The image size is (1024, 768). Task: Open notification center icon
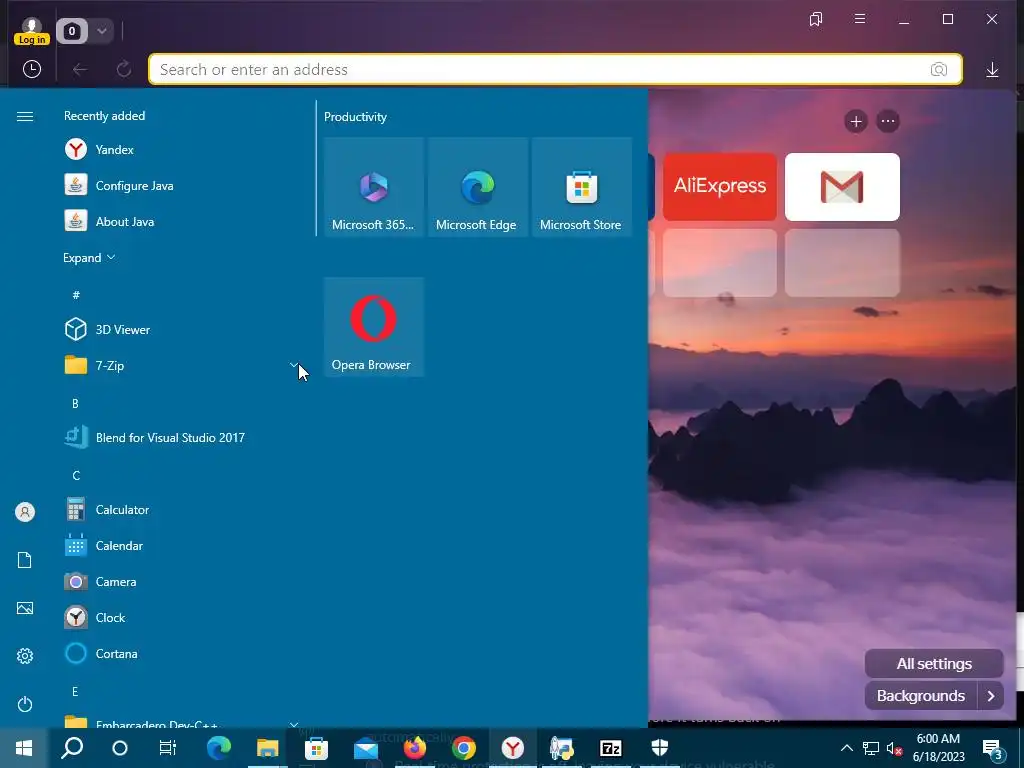(992, 748)
